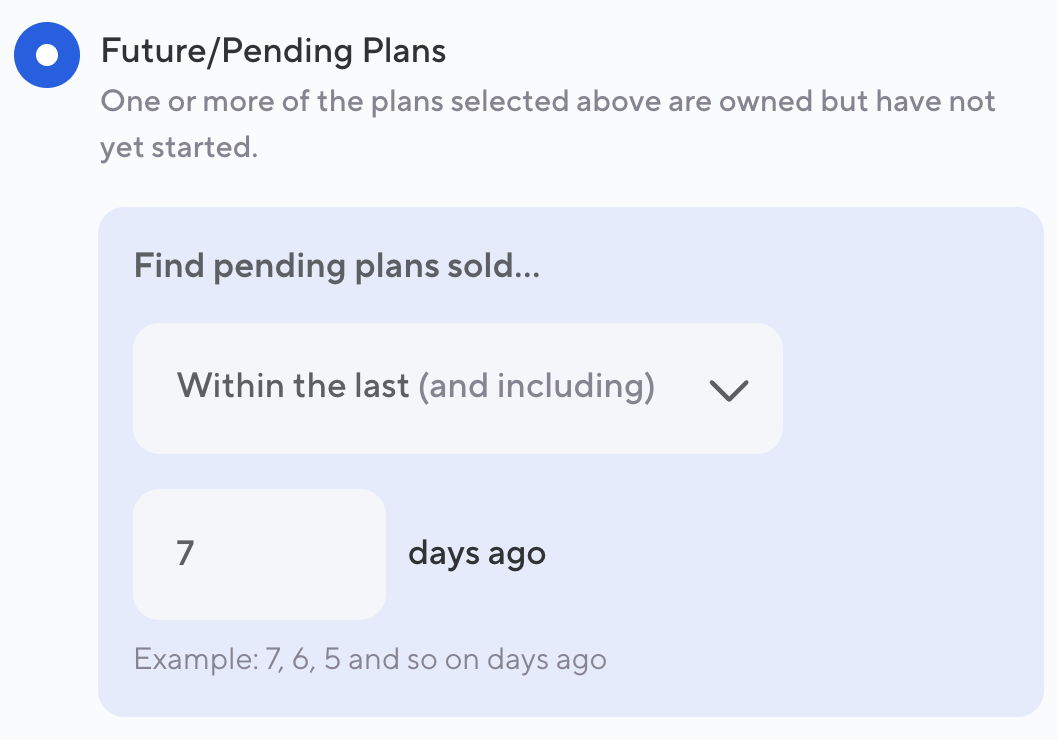This screenshot has height=740, width=1058.
Task: Click the 'days ago' label
Action: 476,553
